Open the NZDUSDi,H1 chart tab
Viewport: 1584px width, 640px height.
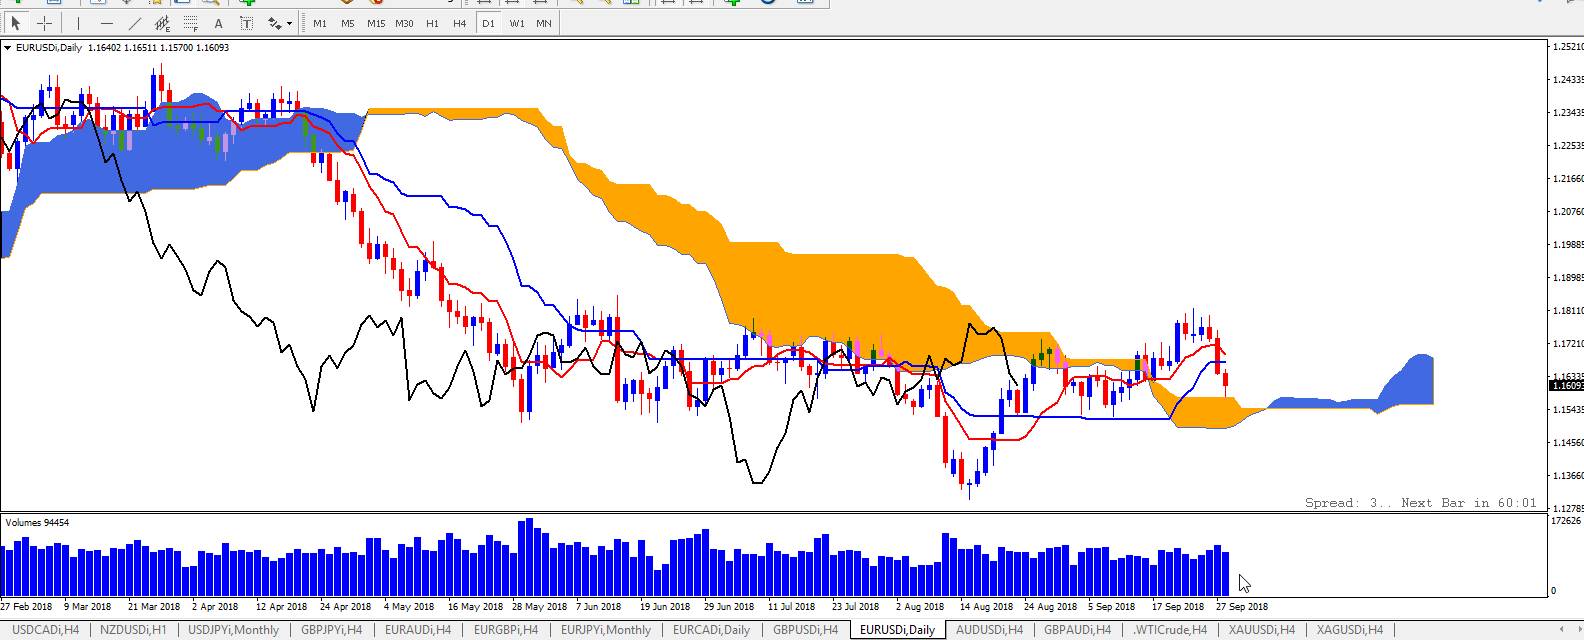(133, 630)
